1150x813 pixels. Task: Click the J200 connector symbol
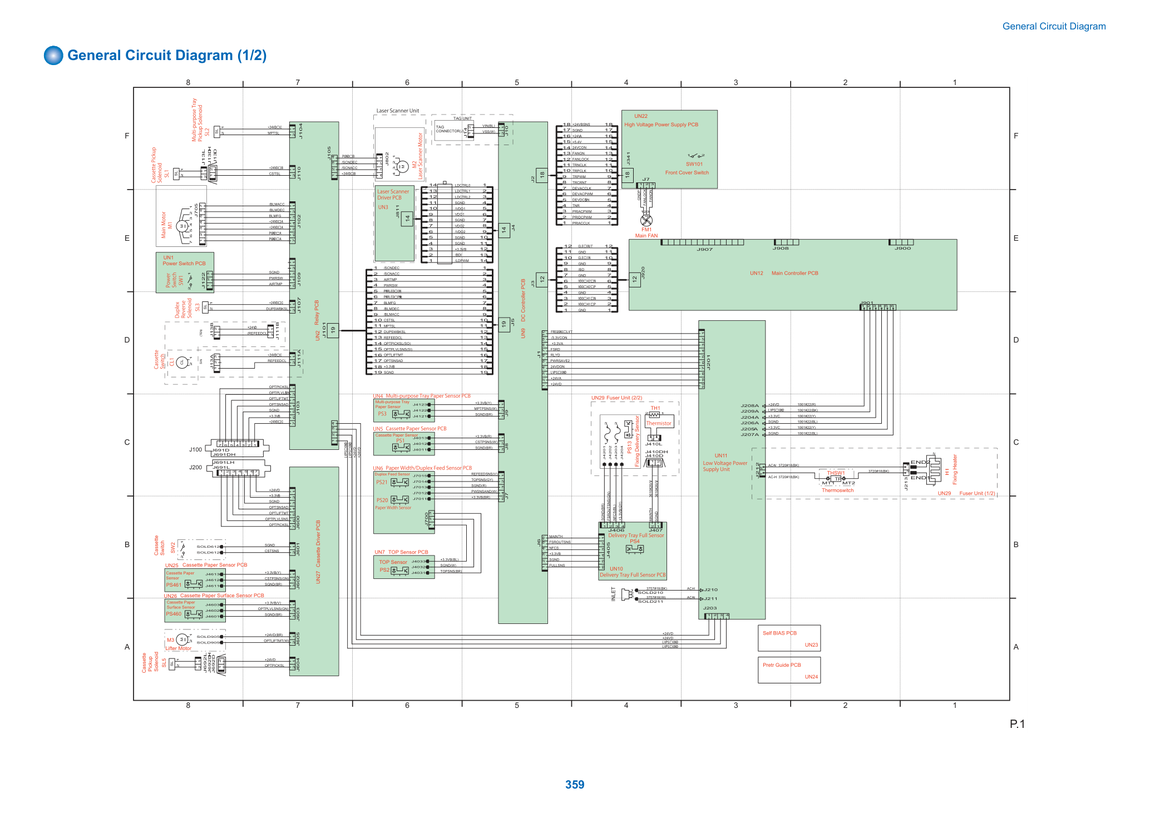tap(238, 469)
